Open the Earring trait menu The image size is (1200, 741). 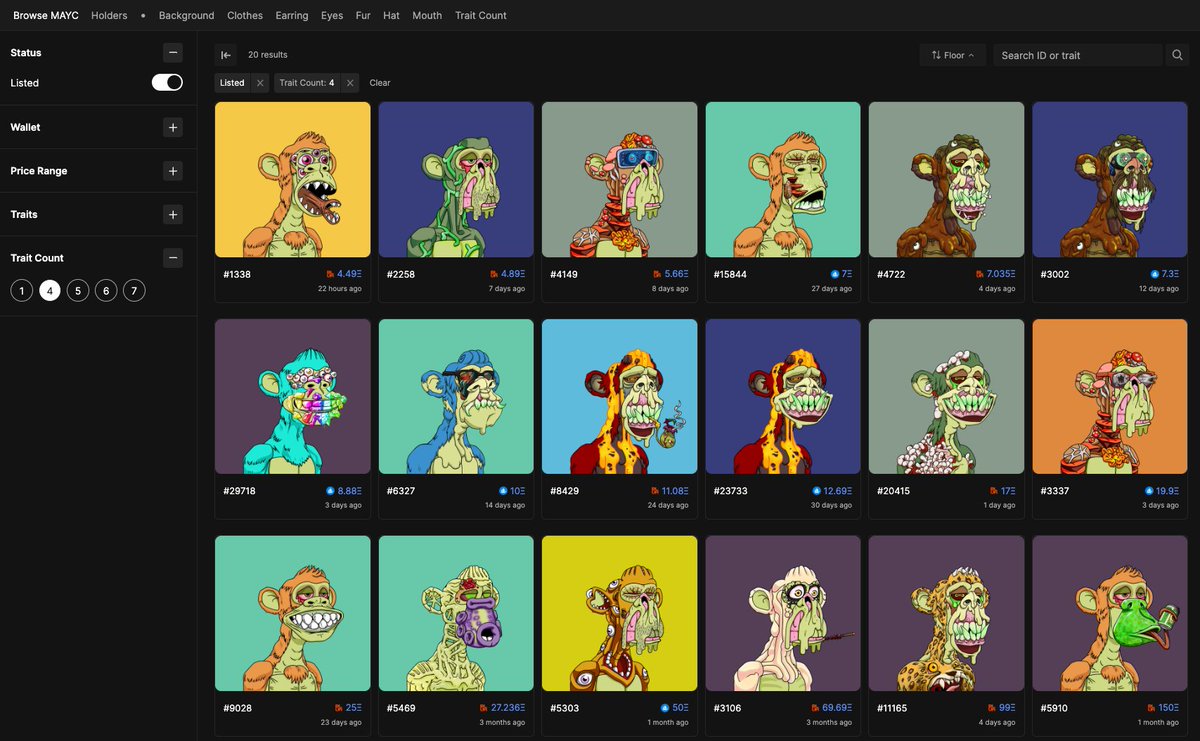point(292,15)
